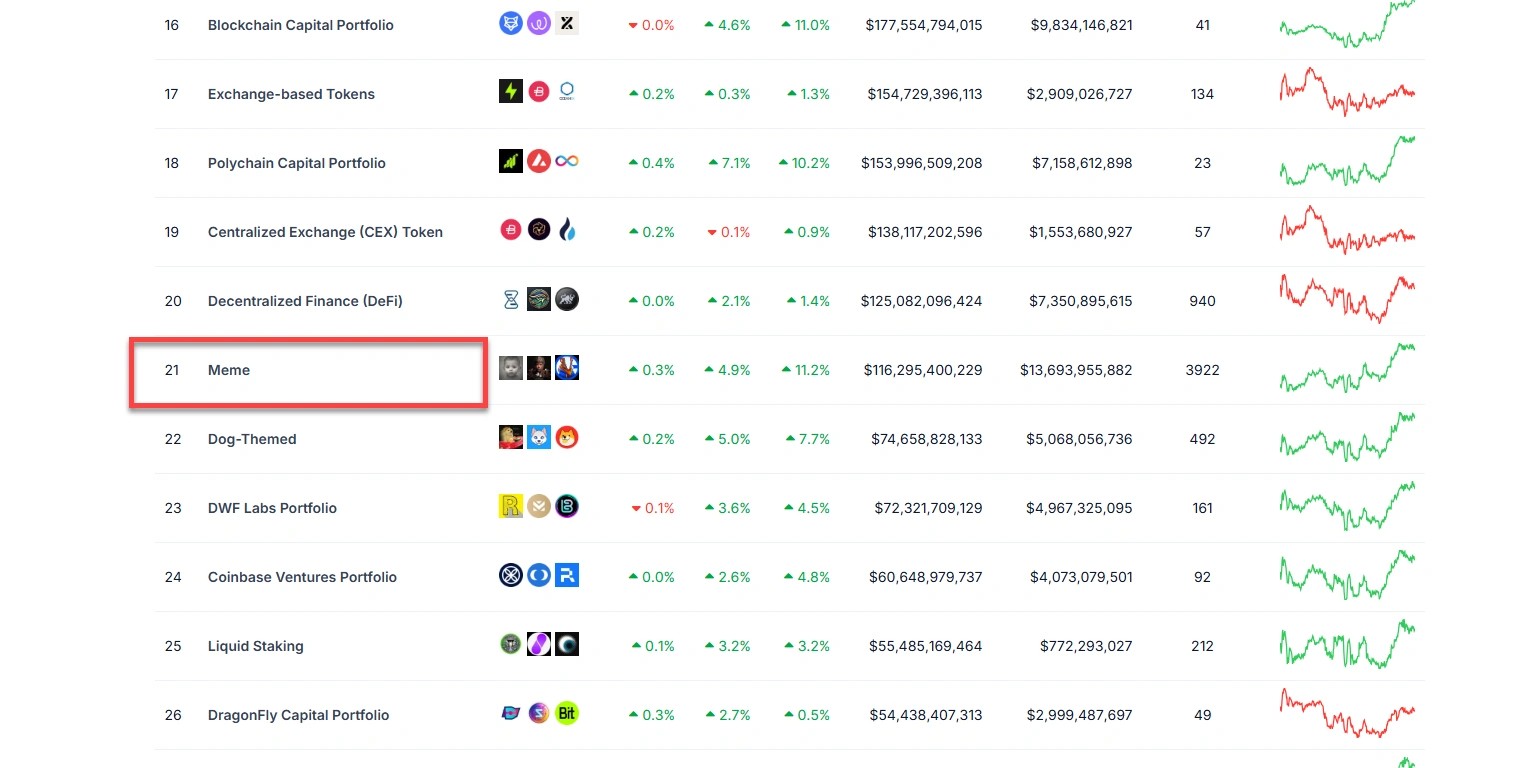Click the Shiba Inu coin icon in Dog-Themed row
1540x768 pixels.
(x=567, y=438)
